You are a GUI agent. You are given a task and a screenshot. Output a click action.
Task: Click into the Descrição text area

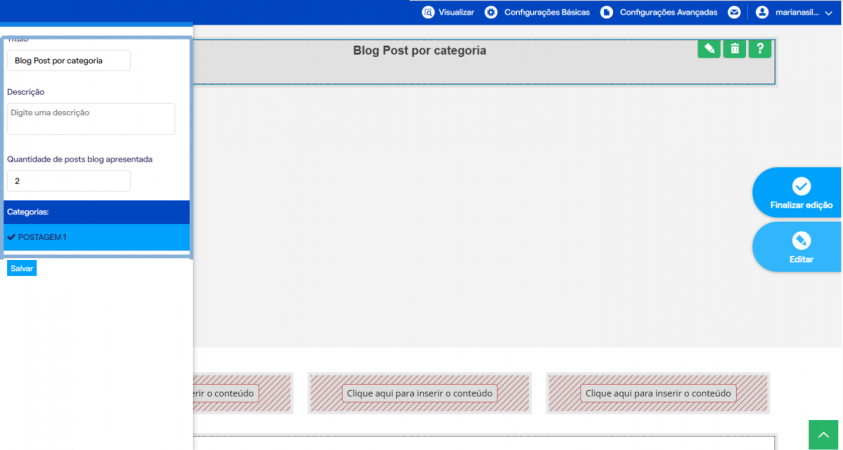click(x=91, y=119)
